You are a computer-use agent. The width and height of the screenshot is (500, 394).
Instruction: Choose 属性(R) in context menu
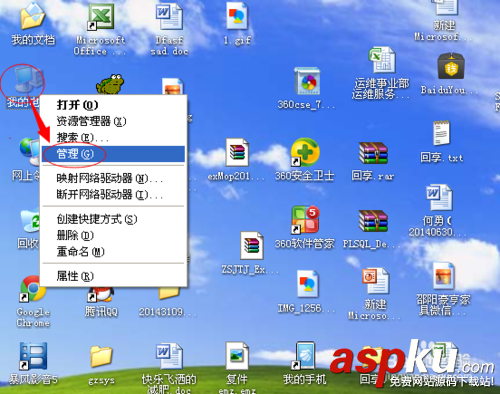pos(113,276)
